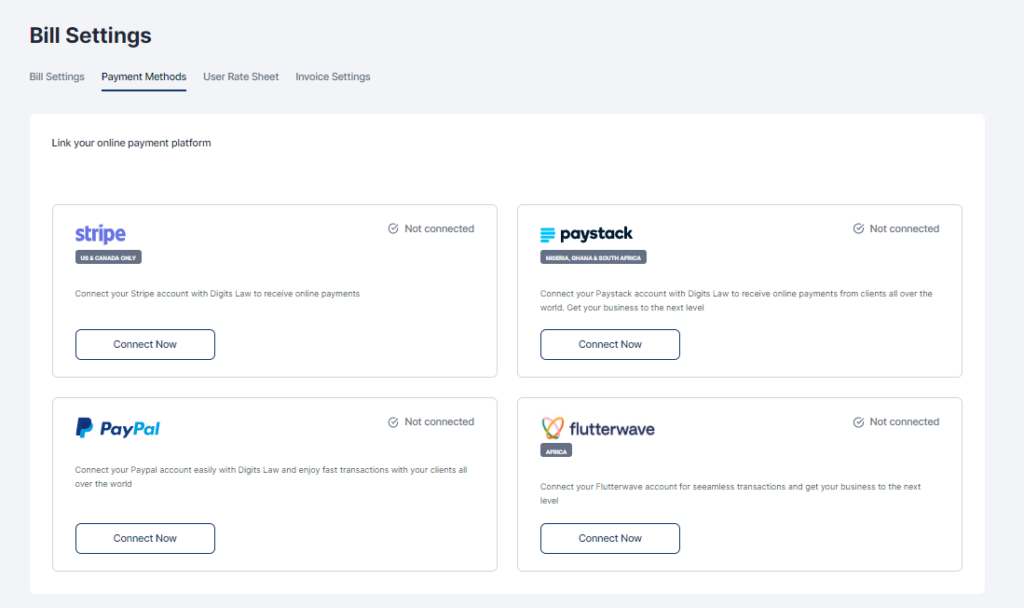Click the Bill Settings page heading
This screenshot has width=1024, height=608.
(x=90, y=36)
